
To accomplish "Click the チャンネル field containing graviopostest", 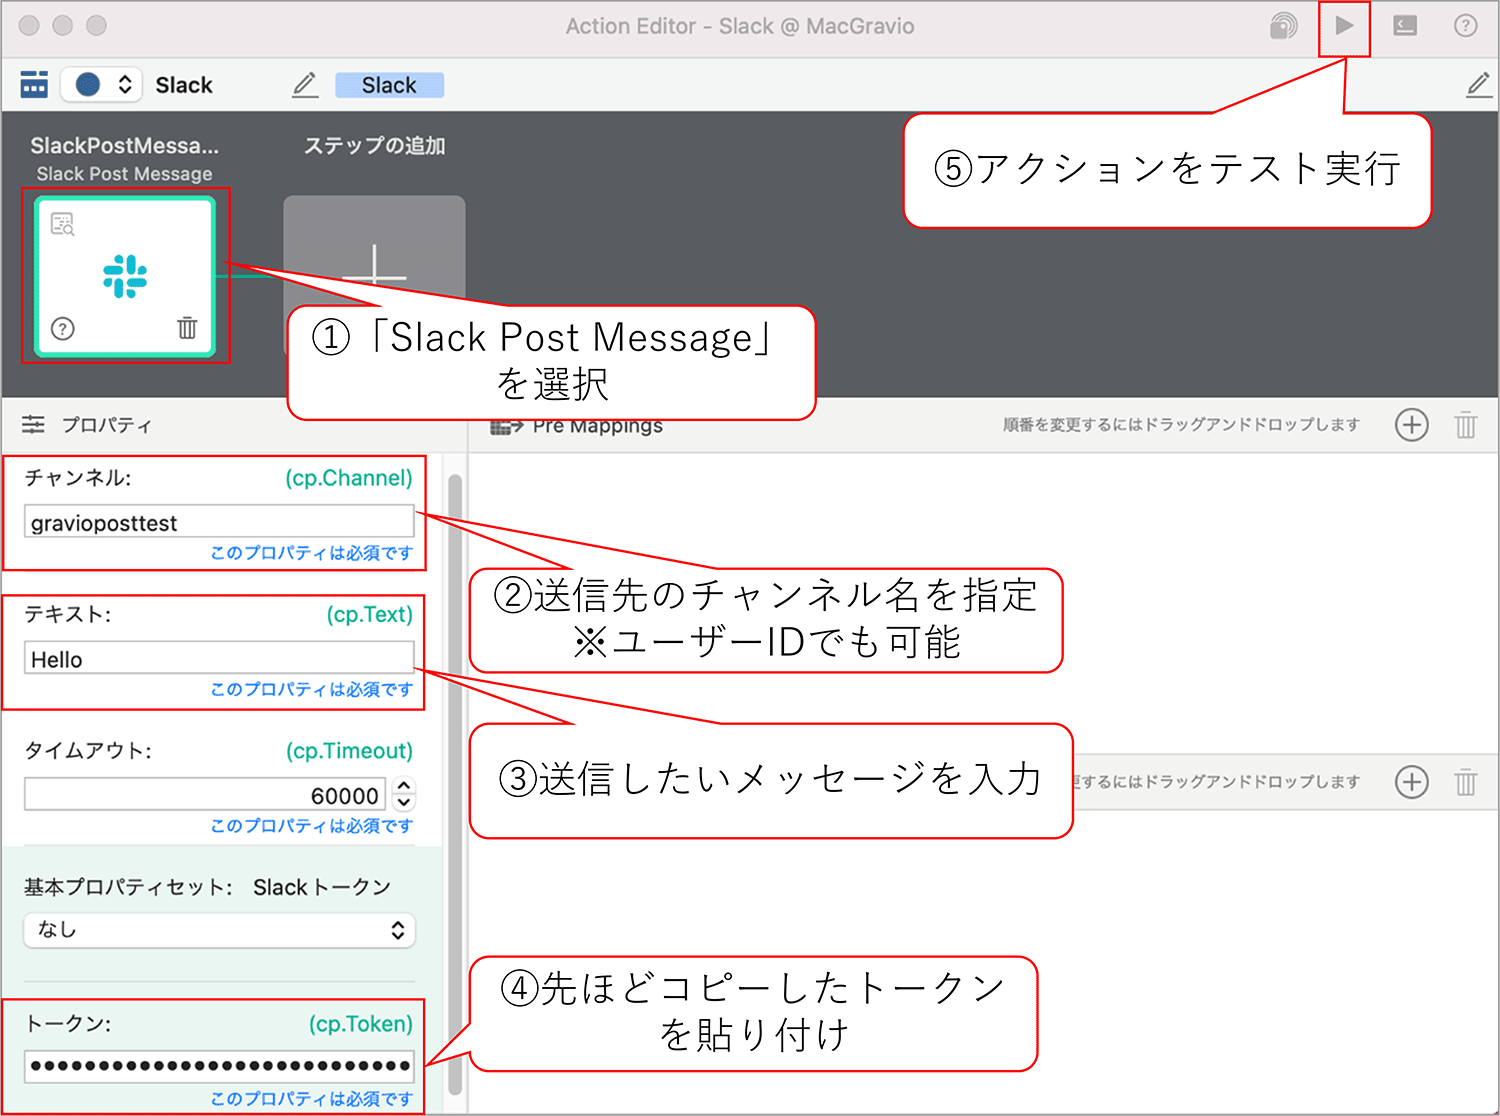I will (219, 522).
